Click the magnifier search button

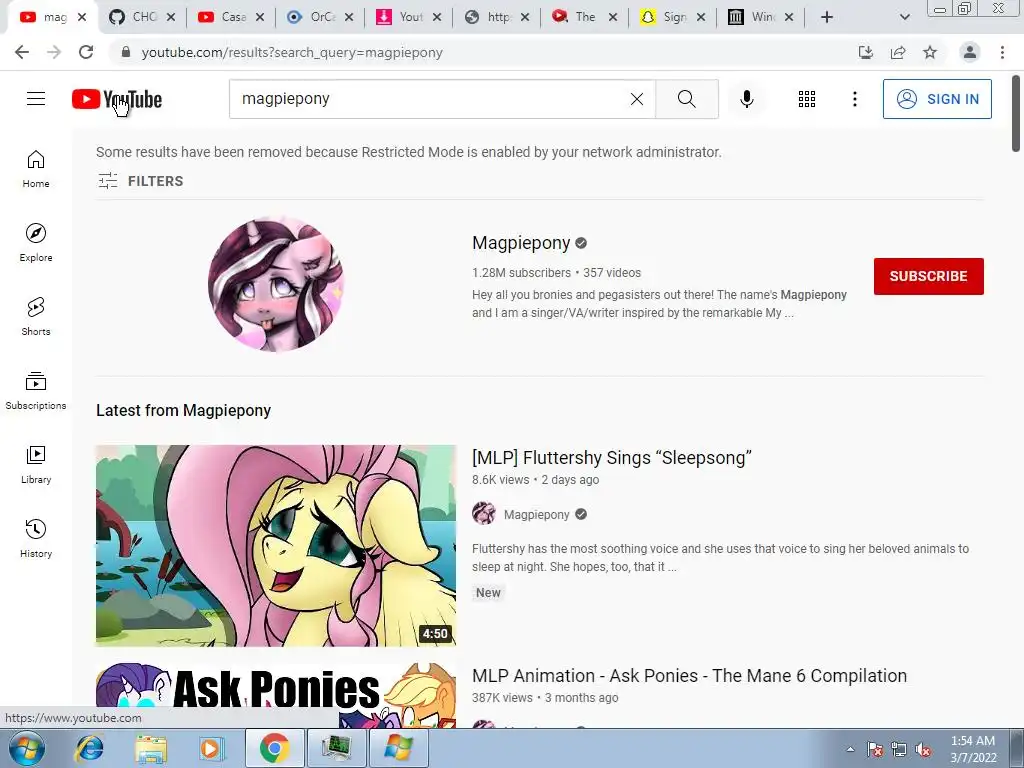(x=687, y=99)
